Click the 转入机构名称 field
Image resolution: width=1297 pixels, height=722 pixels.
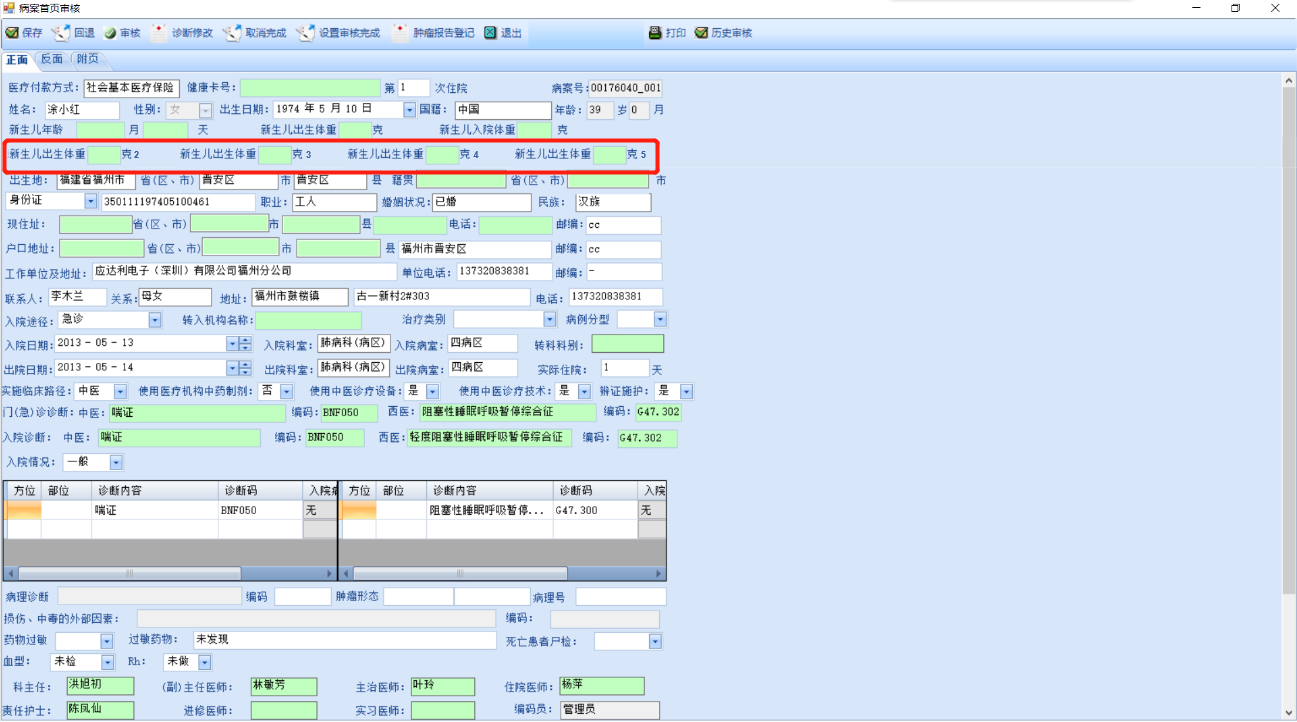coord(308,320)
